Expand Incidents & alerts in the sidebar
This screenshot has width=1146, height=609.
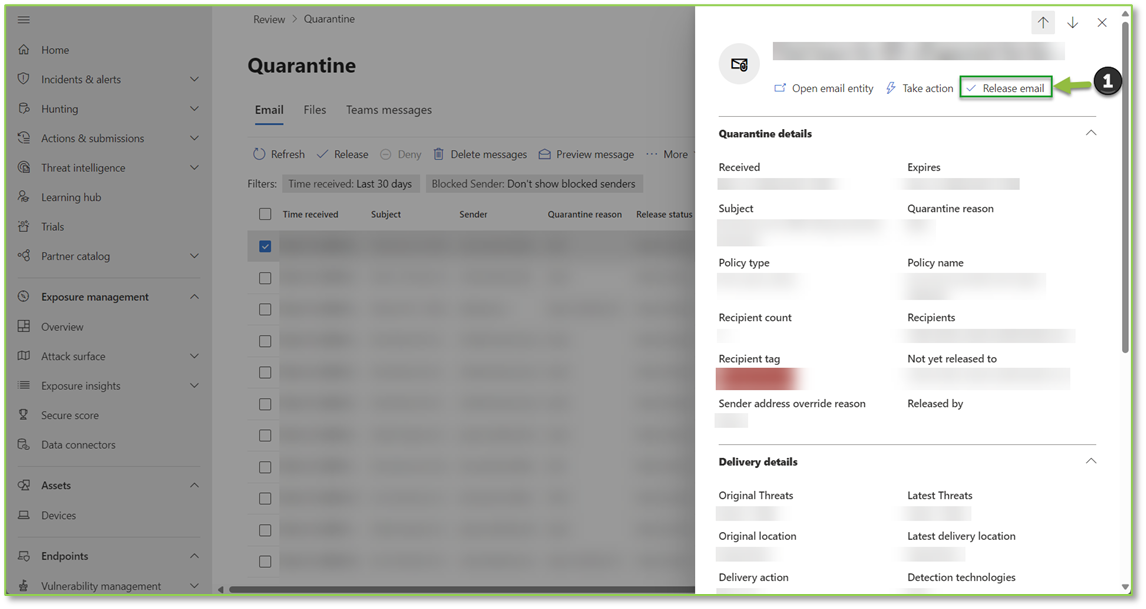coord(194,79)
